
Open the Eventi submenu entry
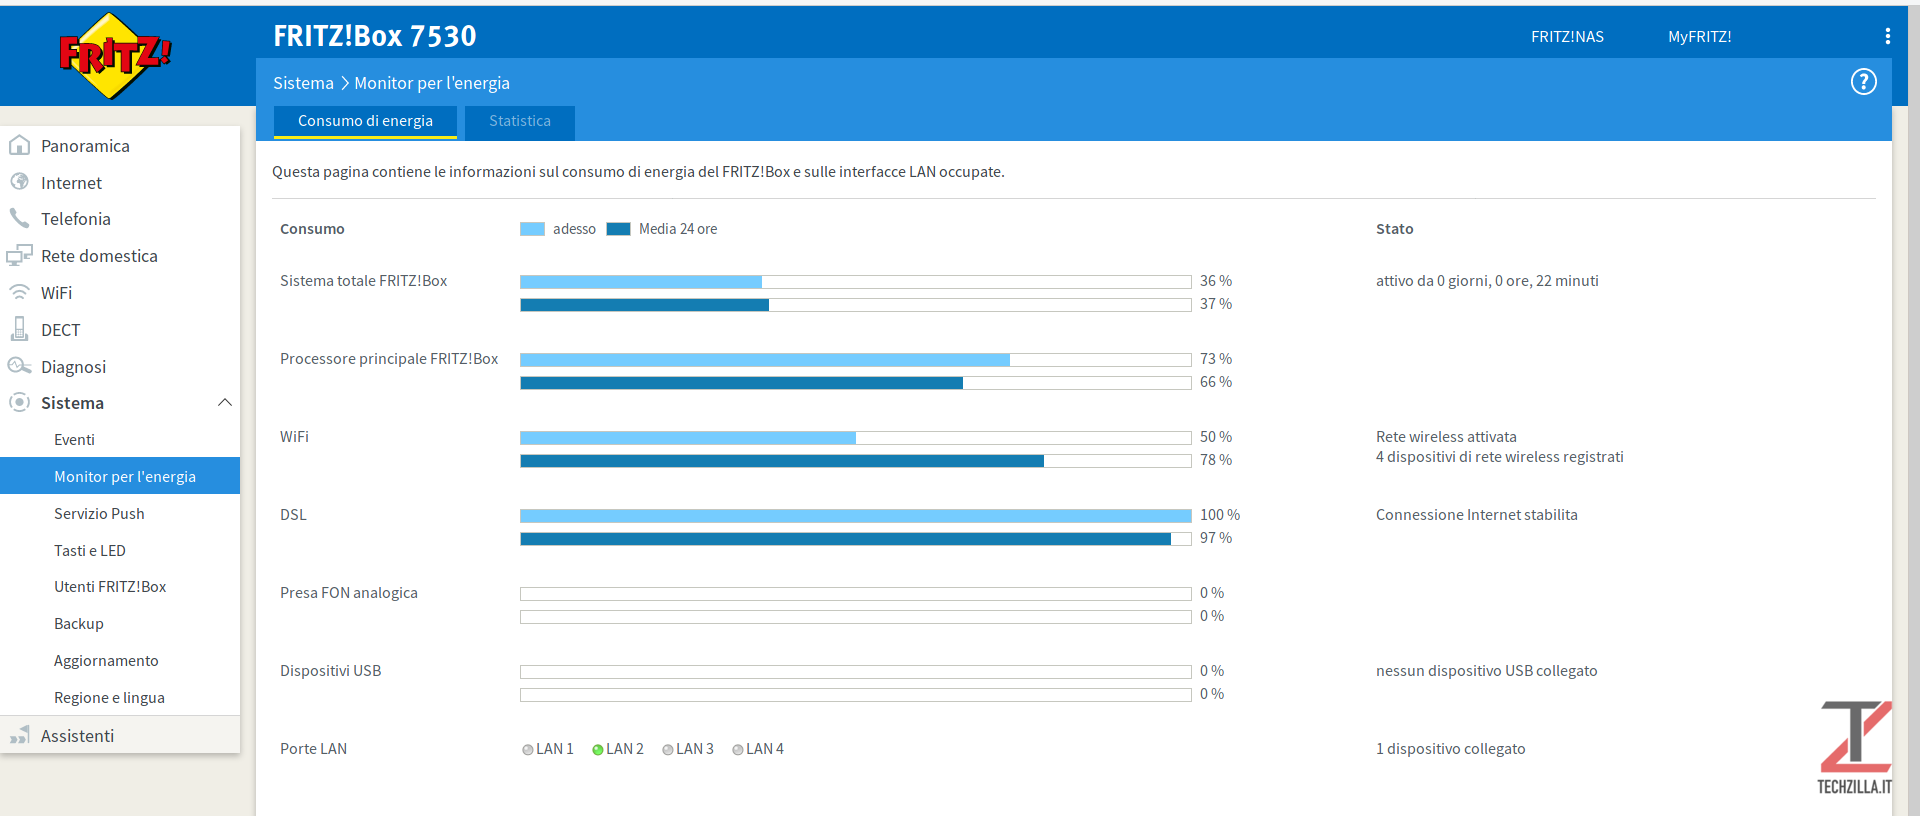(74, 440)
